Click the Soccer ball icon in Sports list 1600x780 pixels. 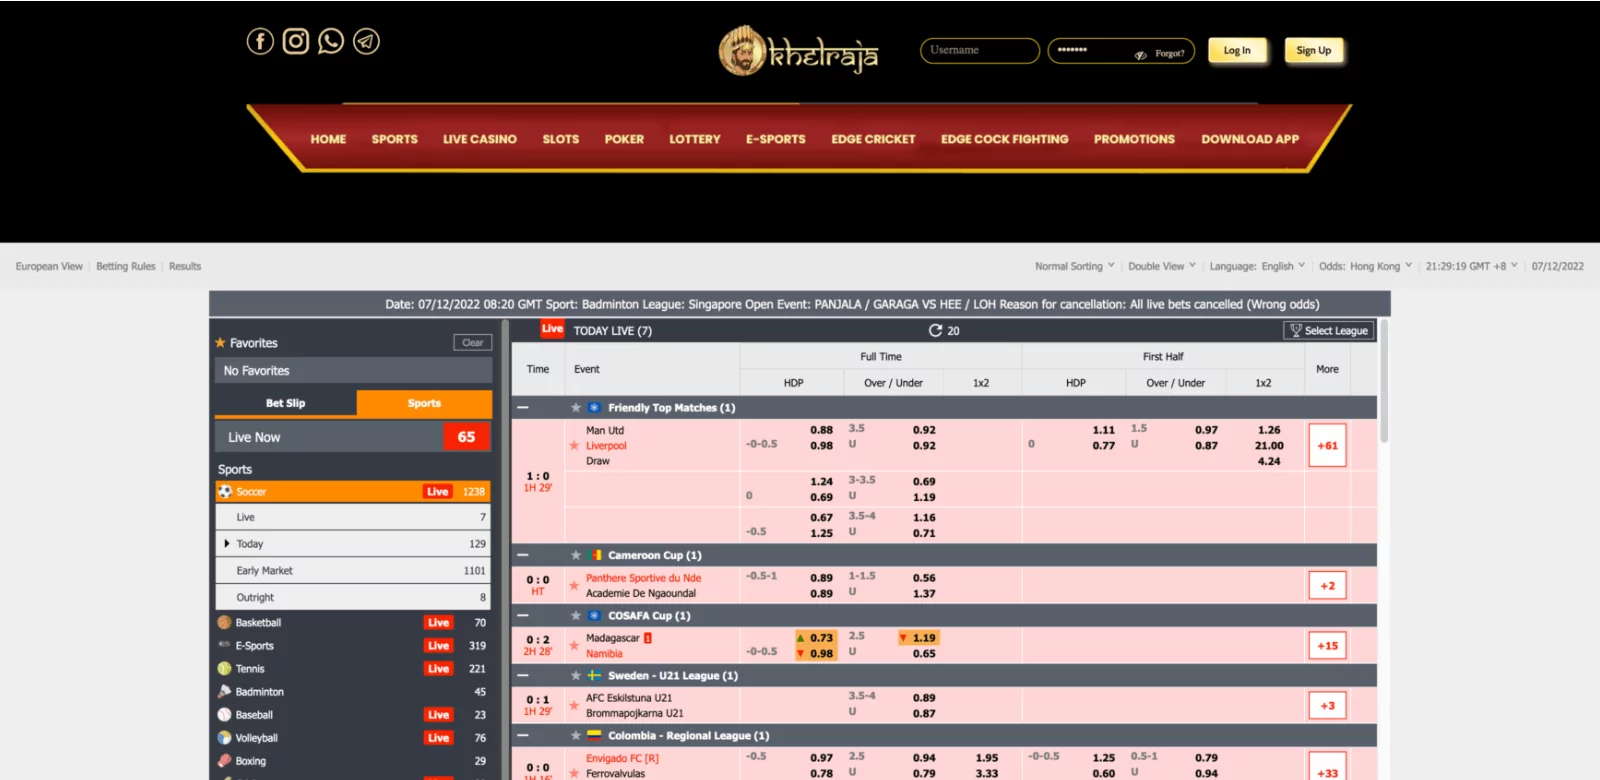225,491
